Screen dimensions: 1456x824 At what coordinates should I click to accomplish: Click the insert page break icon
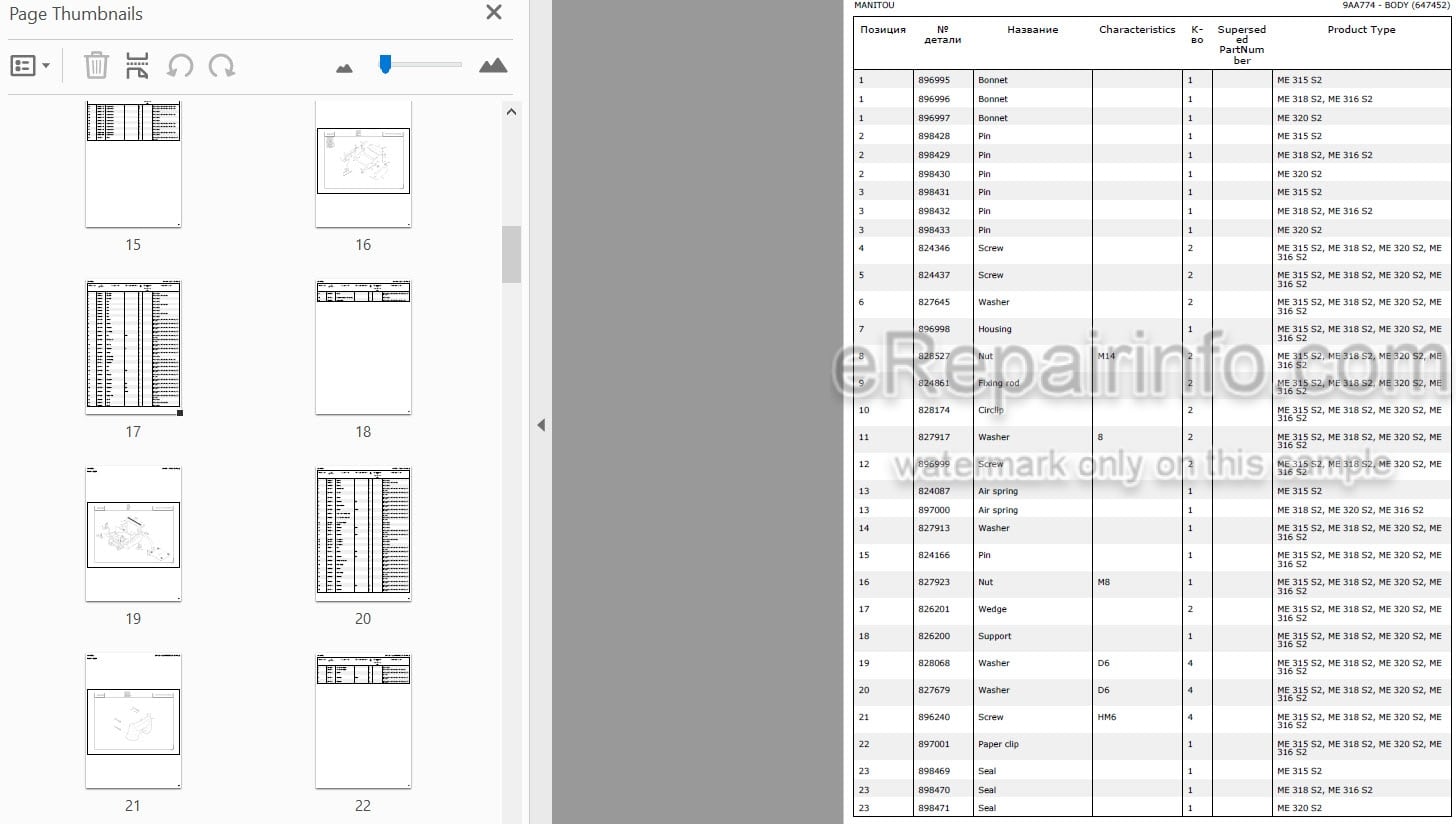[x=138, y=66]
